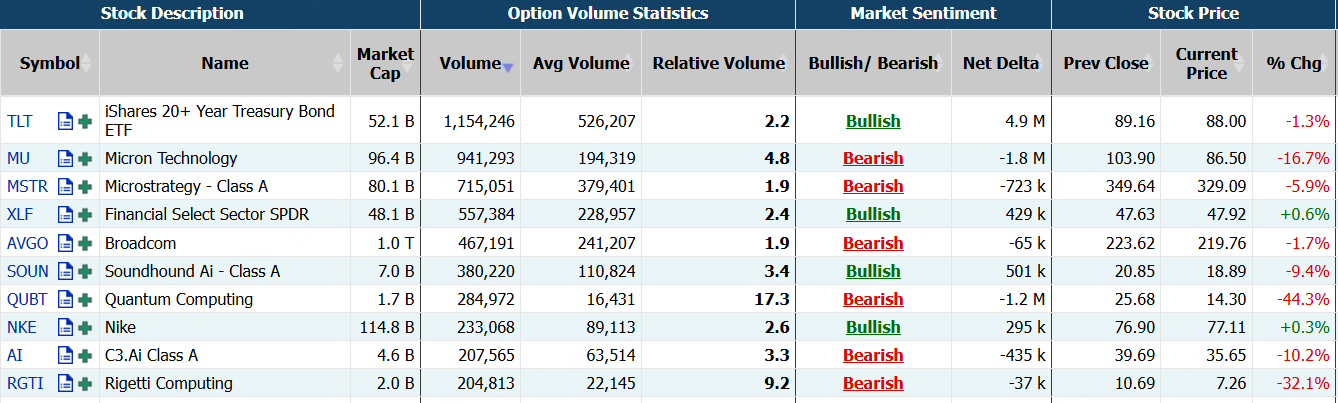This screenshot has height=403, width=1338.
Task: Click the Bearish link for AI
Action: pos(873,355)
